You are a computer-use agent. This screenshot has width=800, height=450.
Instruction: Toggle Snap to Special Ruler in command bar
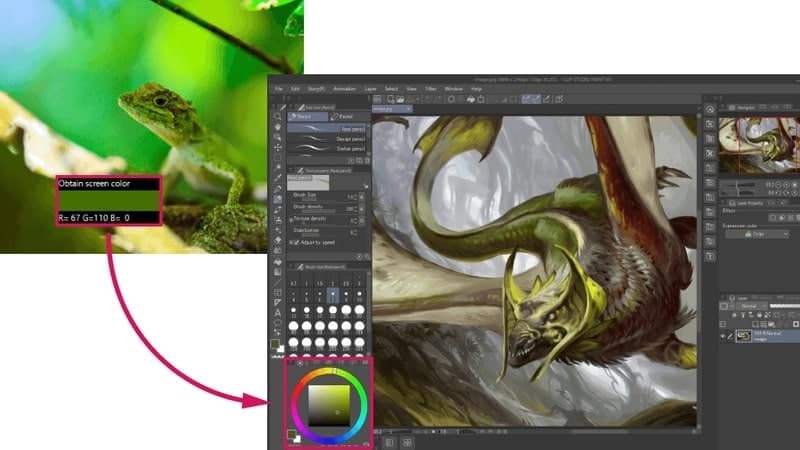pyautogui.click(x=536, y=99)
